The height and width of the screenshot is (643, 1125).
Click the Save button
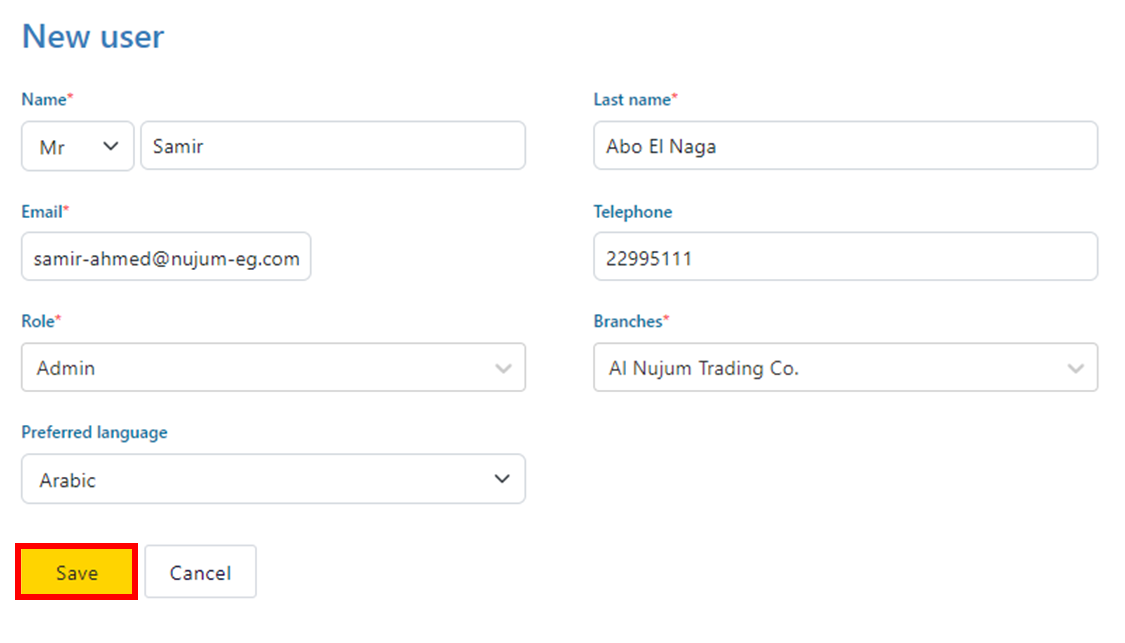click(x=77, y=572)
